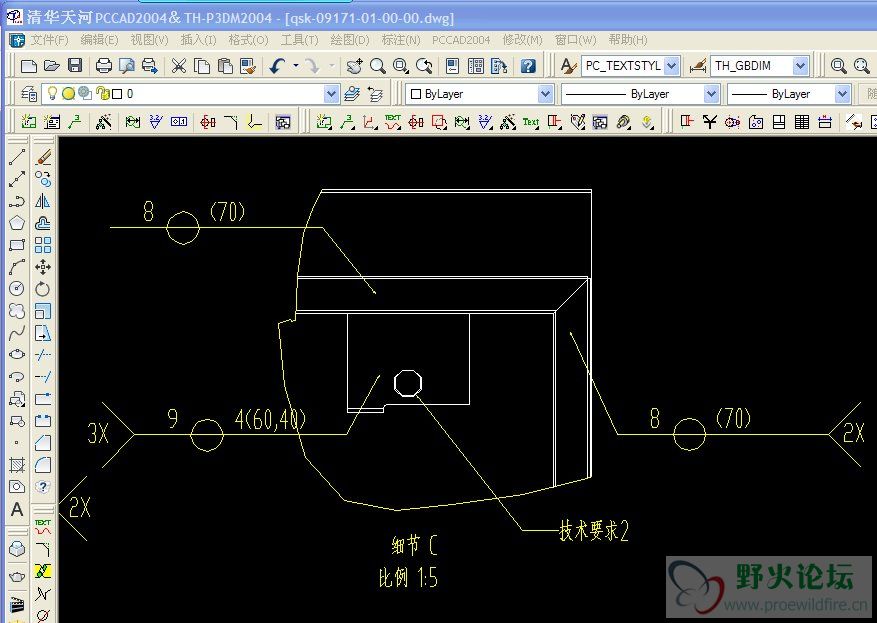Open the 插入(I) menu
877x623 pixels.
198,40
